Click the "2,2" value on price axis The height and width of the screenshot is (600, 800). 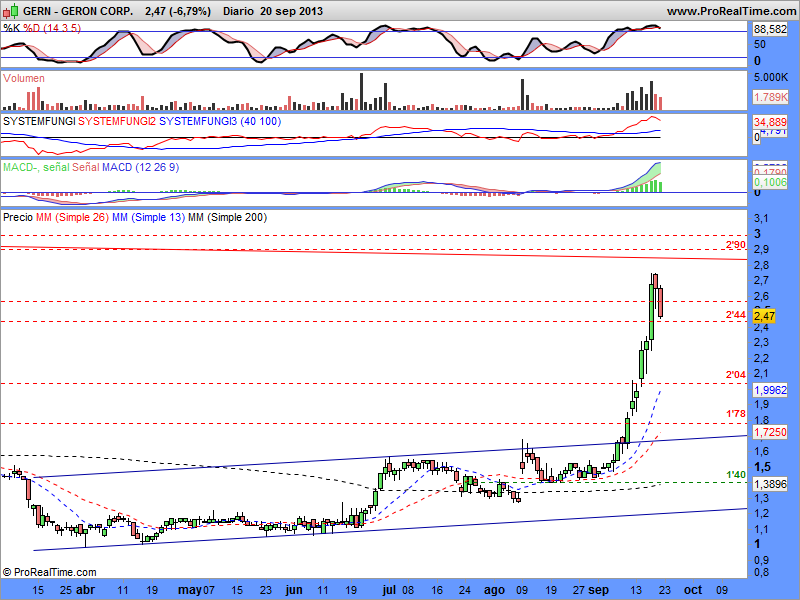coord(761,358)
